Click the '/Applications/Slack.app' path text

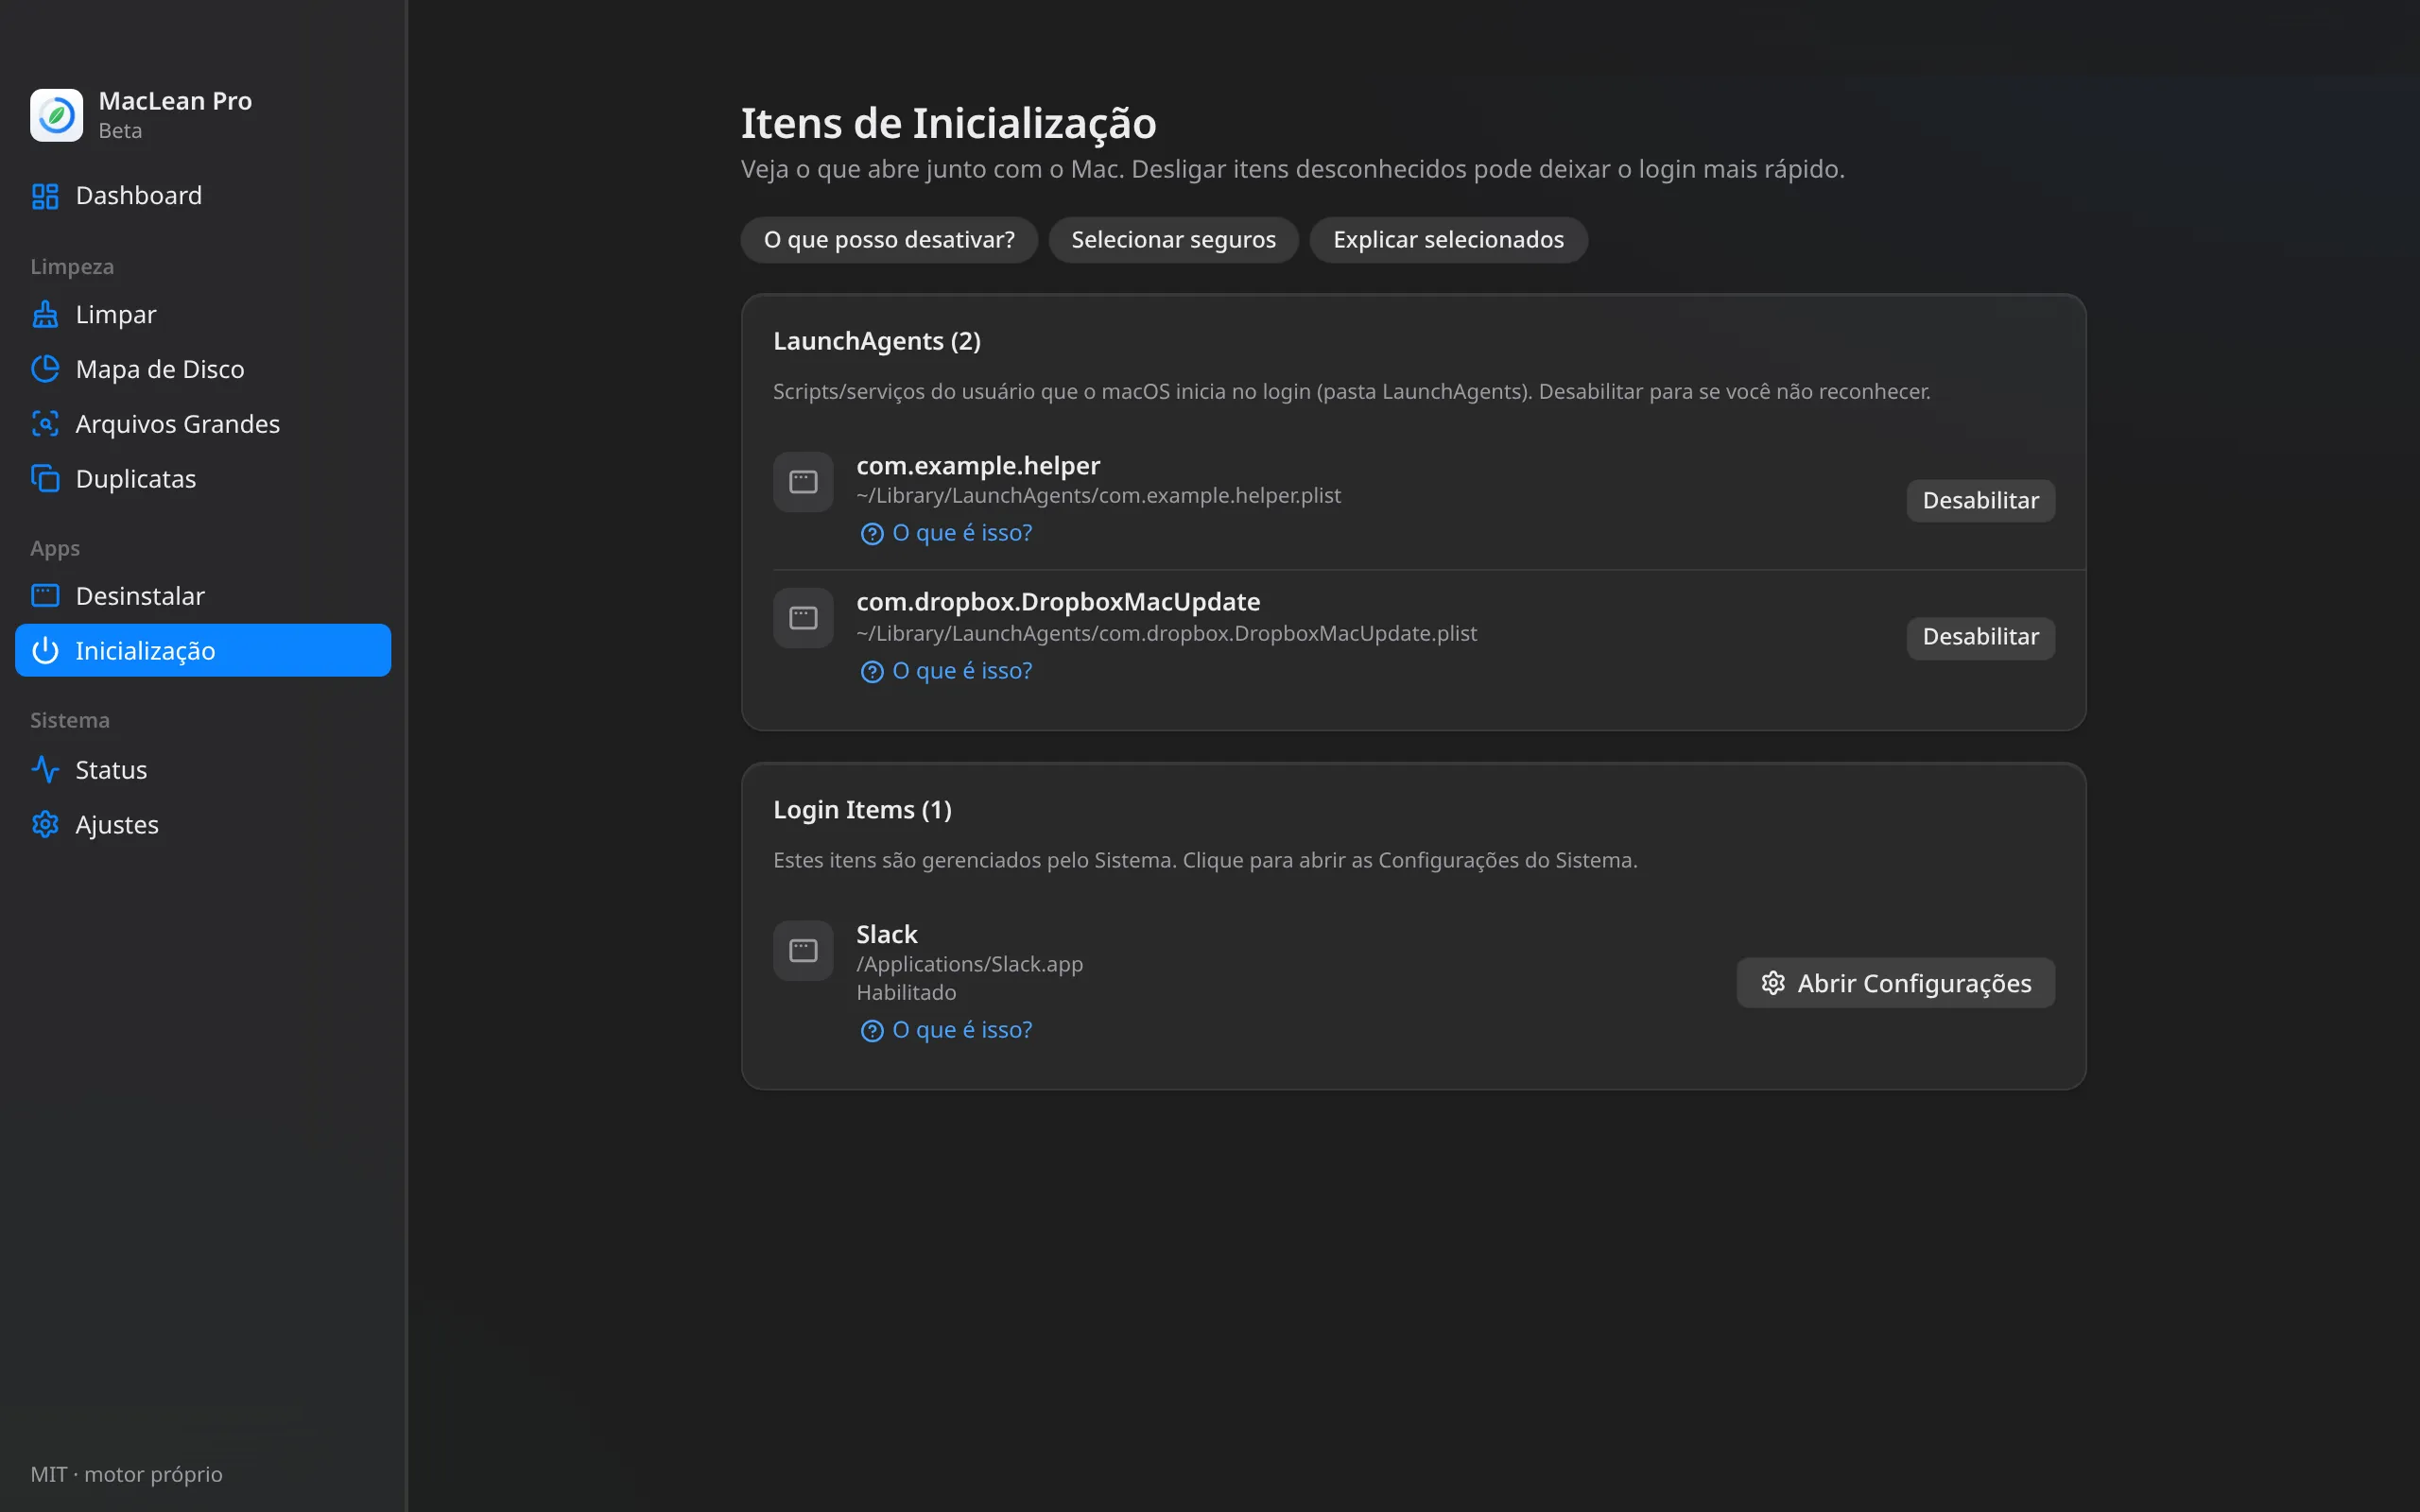tap(969, 964)
